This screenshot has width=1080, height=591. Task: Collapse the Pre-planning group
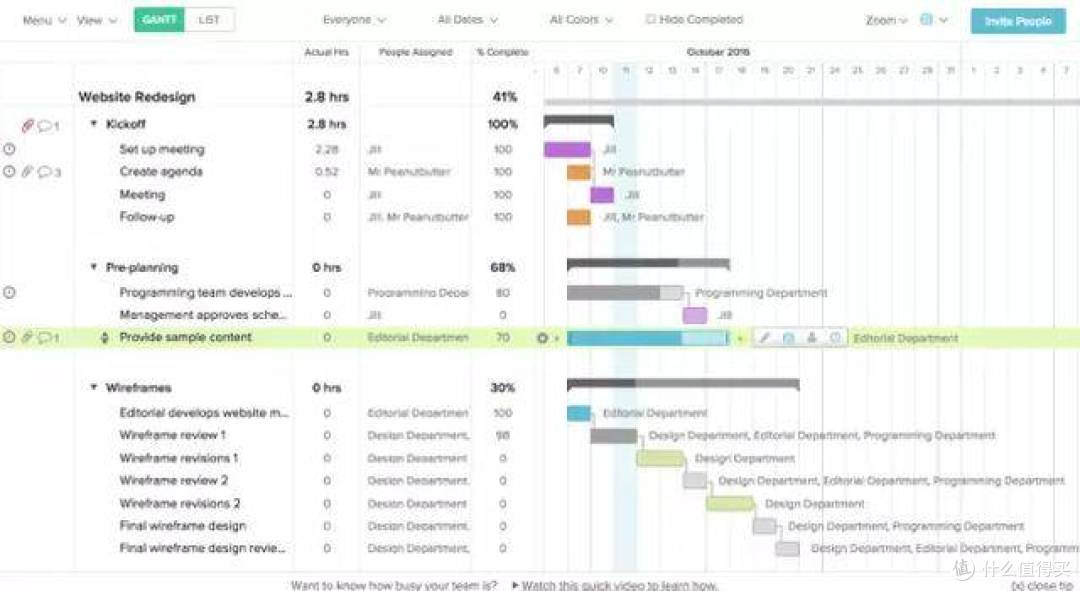[94, 267]
